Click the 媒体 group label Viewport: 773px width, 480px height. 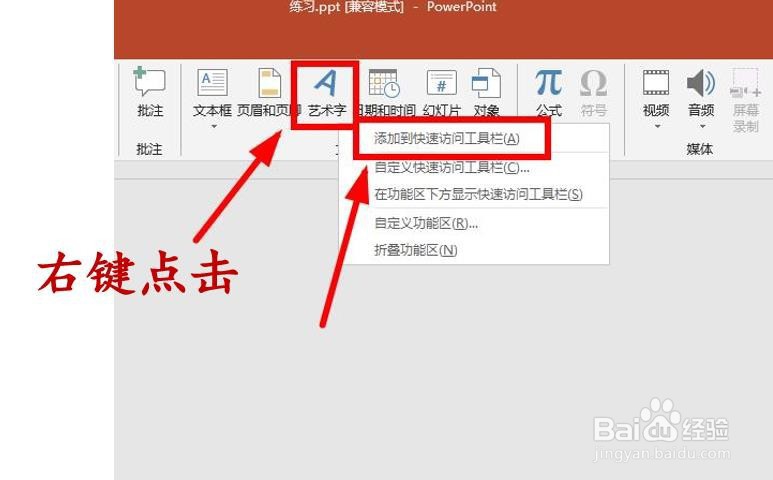click(x=700, y=148)
